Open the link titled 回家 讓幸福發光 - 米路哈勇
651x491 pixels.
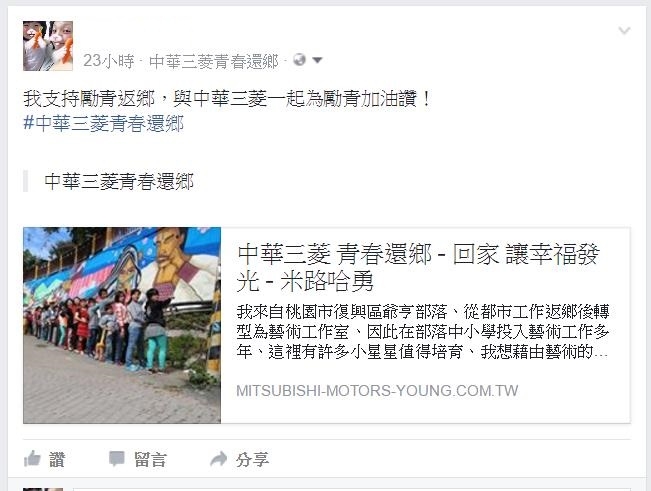click(x=418, y=268)
